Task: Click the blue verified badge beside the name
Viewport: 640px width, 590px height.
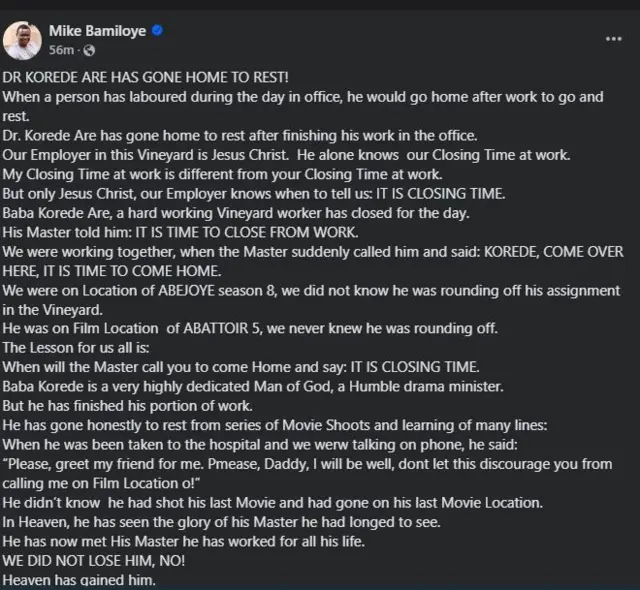Action: [x=157, y=31]
